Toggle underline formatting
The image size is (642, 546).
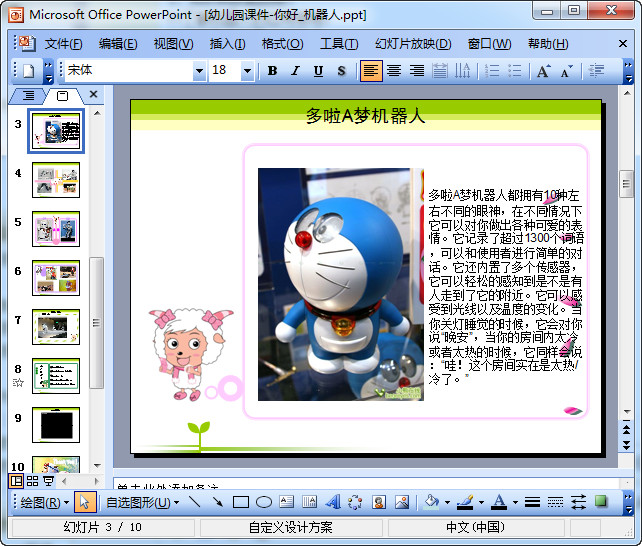pos(318,71)
